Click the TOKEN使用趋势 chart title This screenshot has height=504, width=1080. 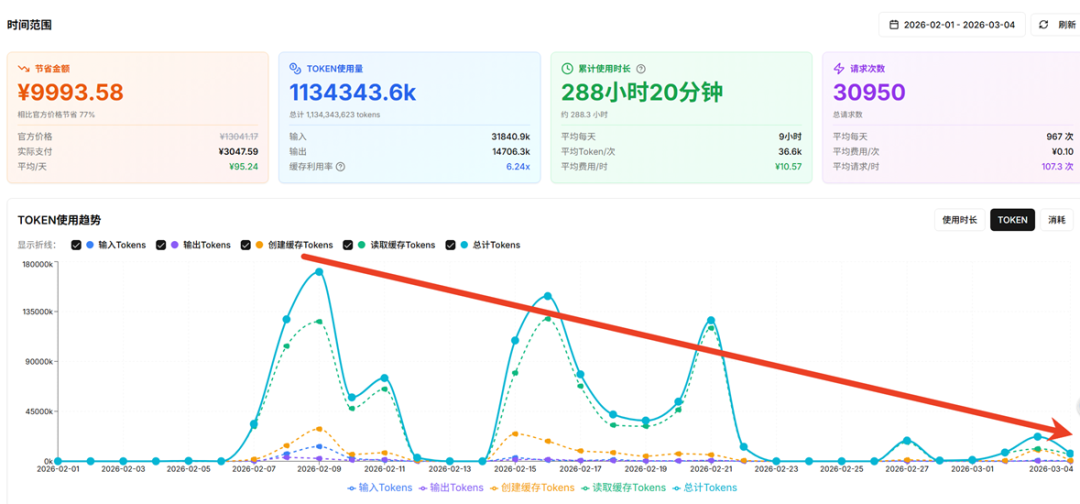click(59, 220)
